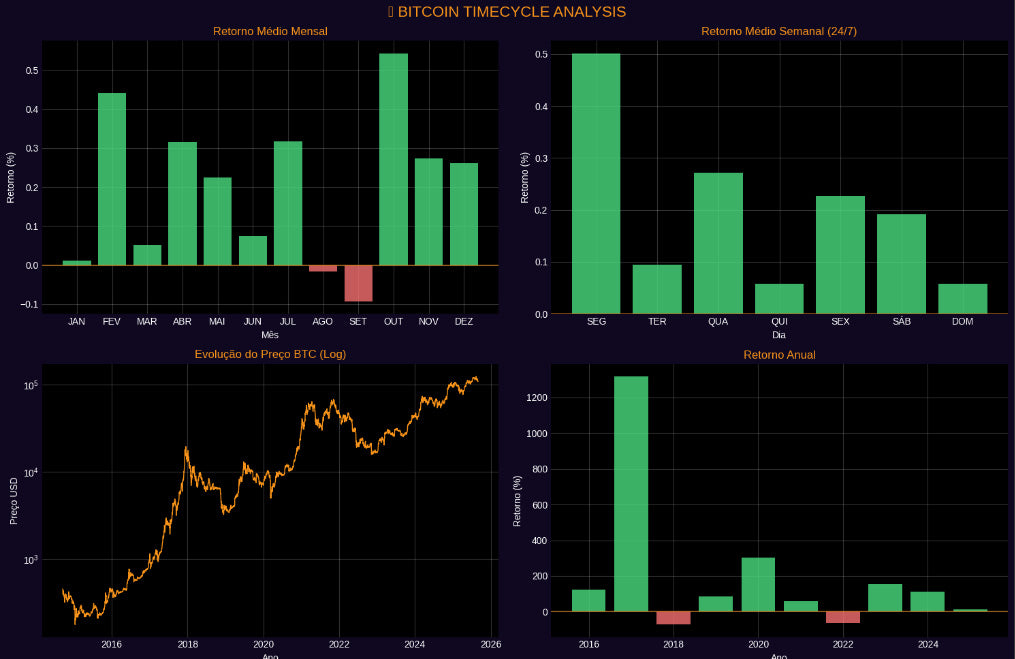
Task: Click the 2018 tick on BTC price chart
Action: click(x=187, y=646)
